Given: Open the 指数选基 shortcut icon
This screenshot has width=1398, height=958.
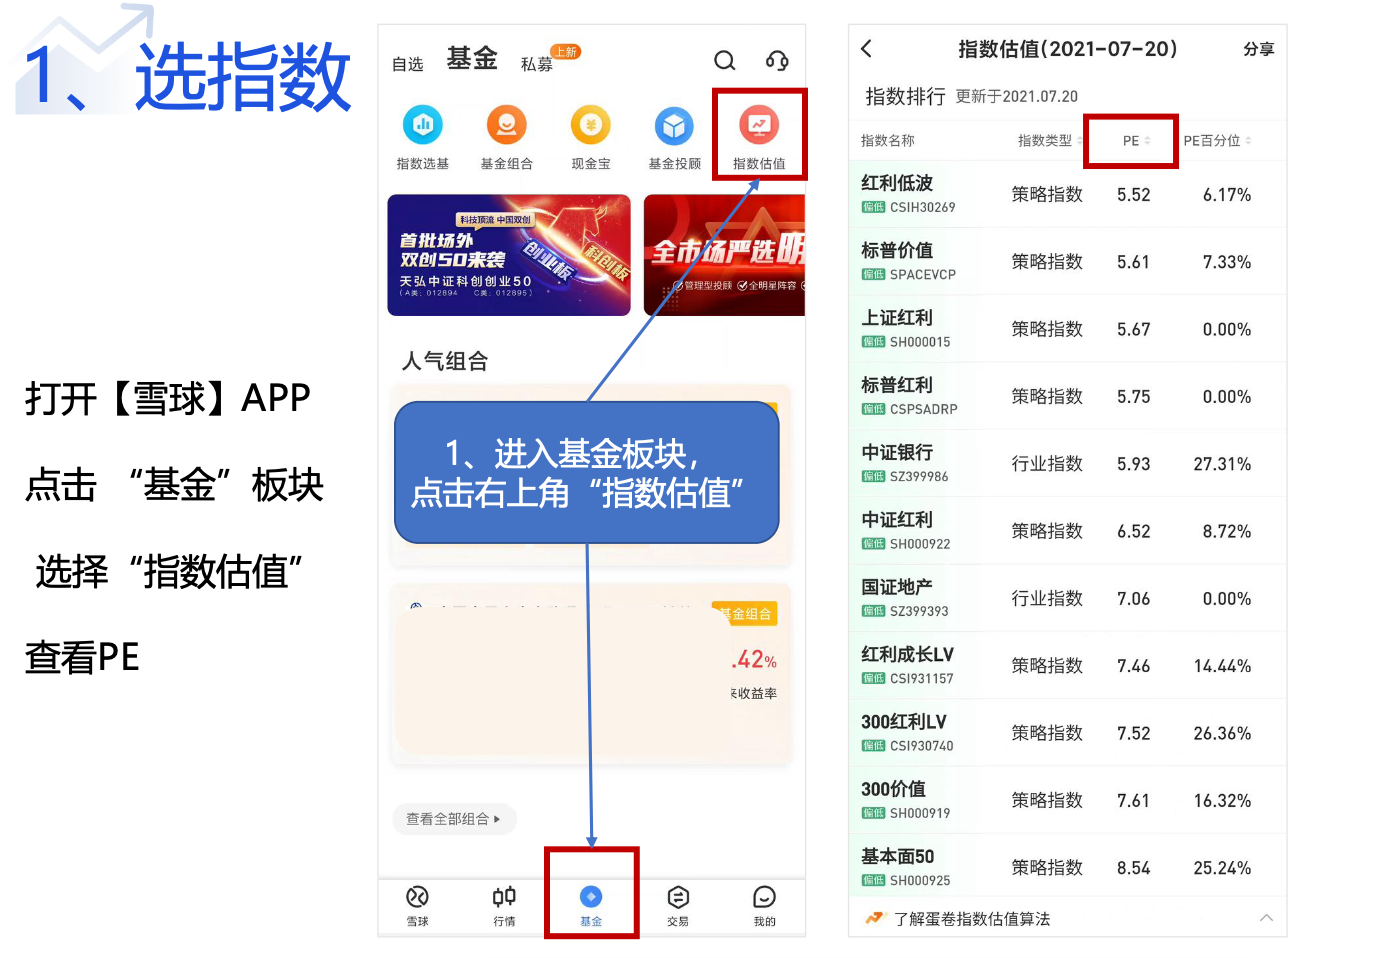Looking at the screenshot, I should (423, 126).
